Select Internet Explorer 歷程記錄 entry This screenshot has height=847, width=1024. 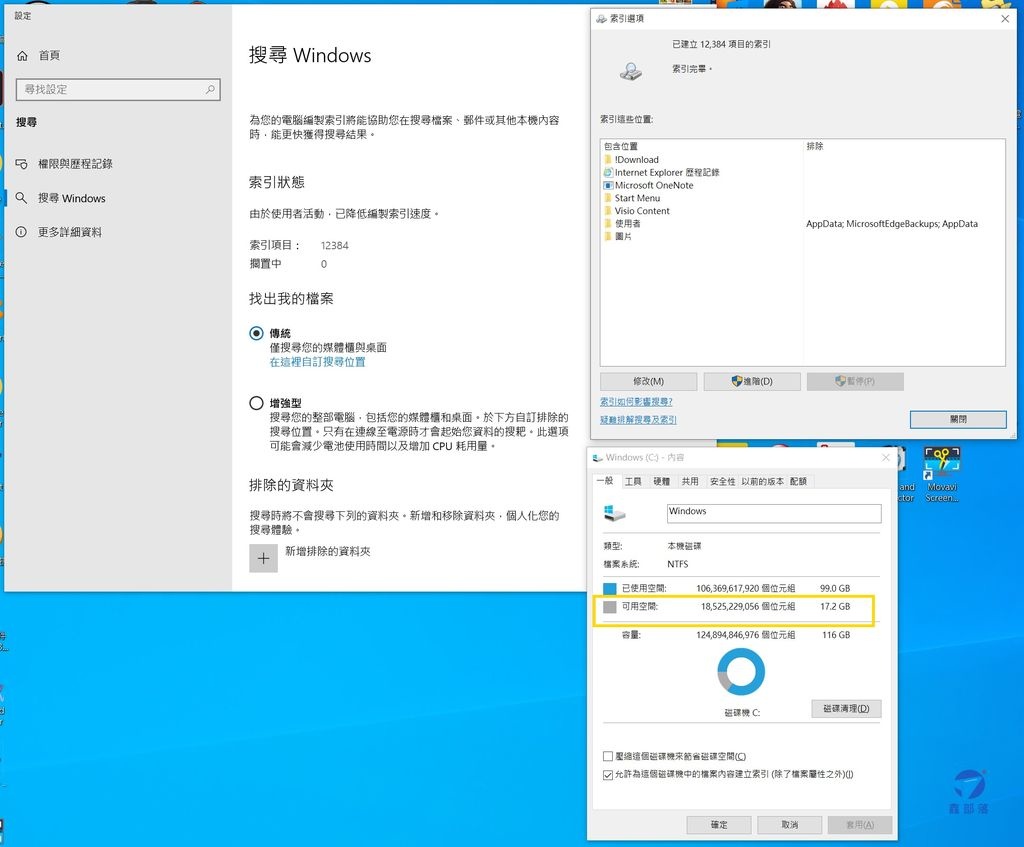pos(667,172)
